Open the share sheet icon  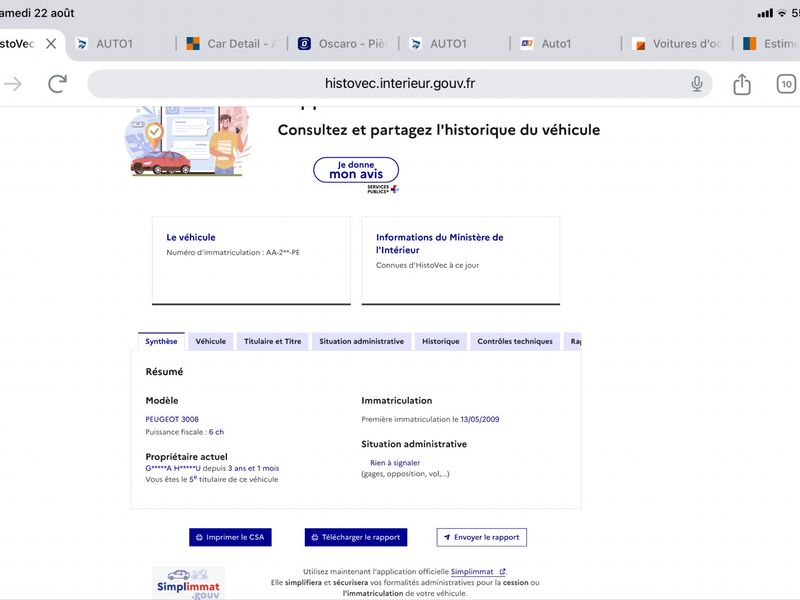coord(742,84)
